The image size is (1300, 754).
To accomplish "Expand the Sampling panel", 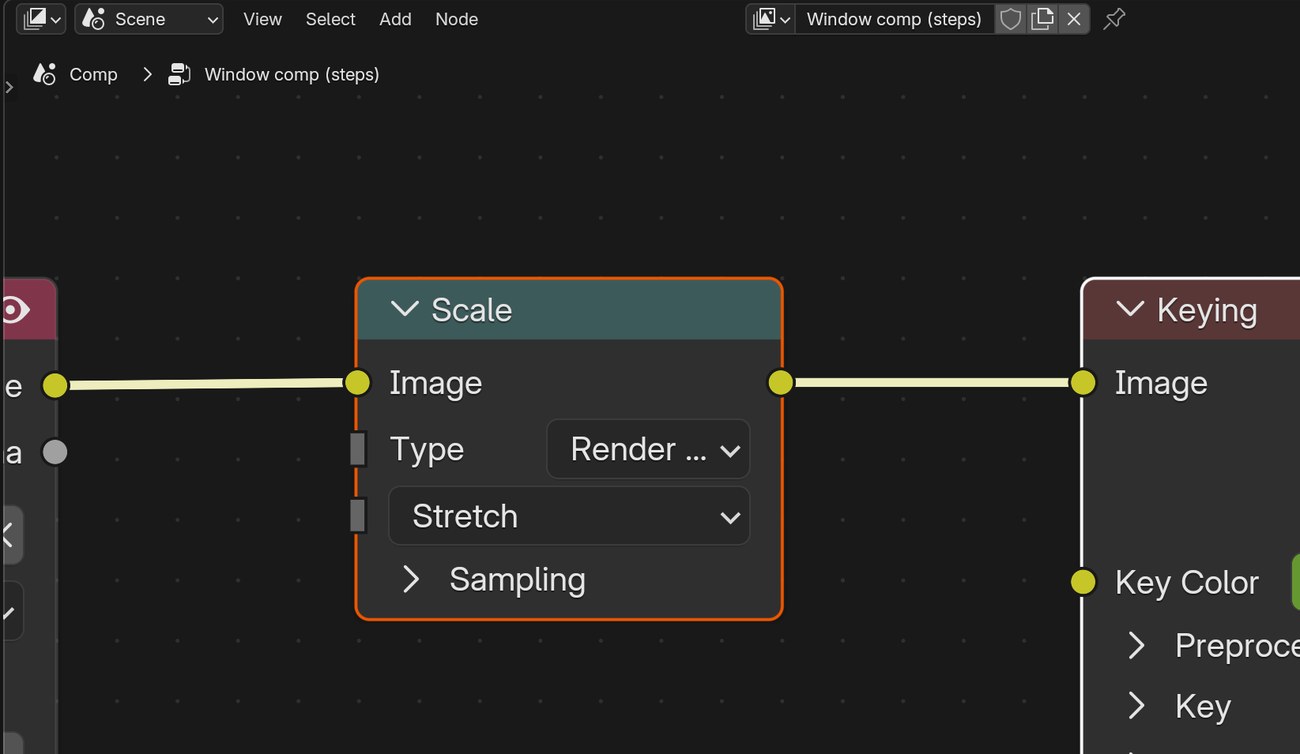I will pos(411,580).
